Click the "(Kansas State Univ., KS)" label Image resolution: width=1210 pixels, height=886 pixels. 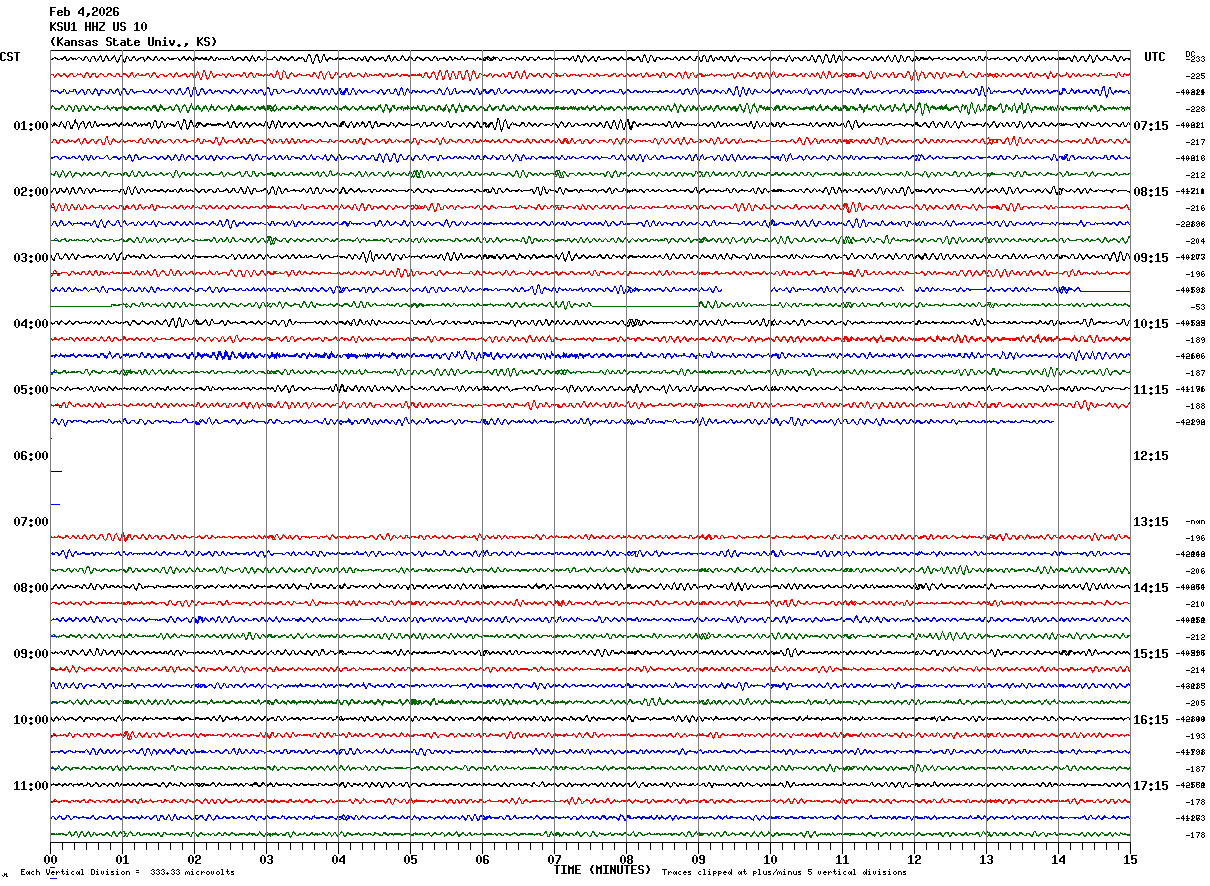(133, 42)
